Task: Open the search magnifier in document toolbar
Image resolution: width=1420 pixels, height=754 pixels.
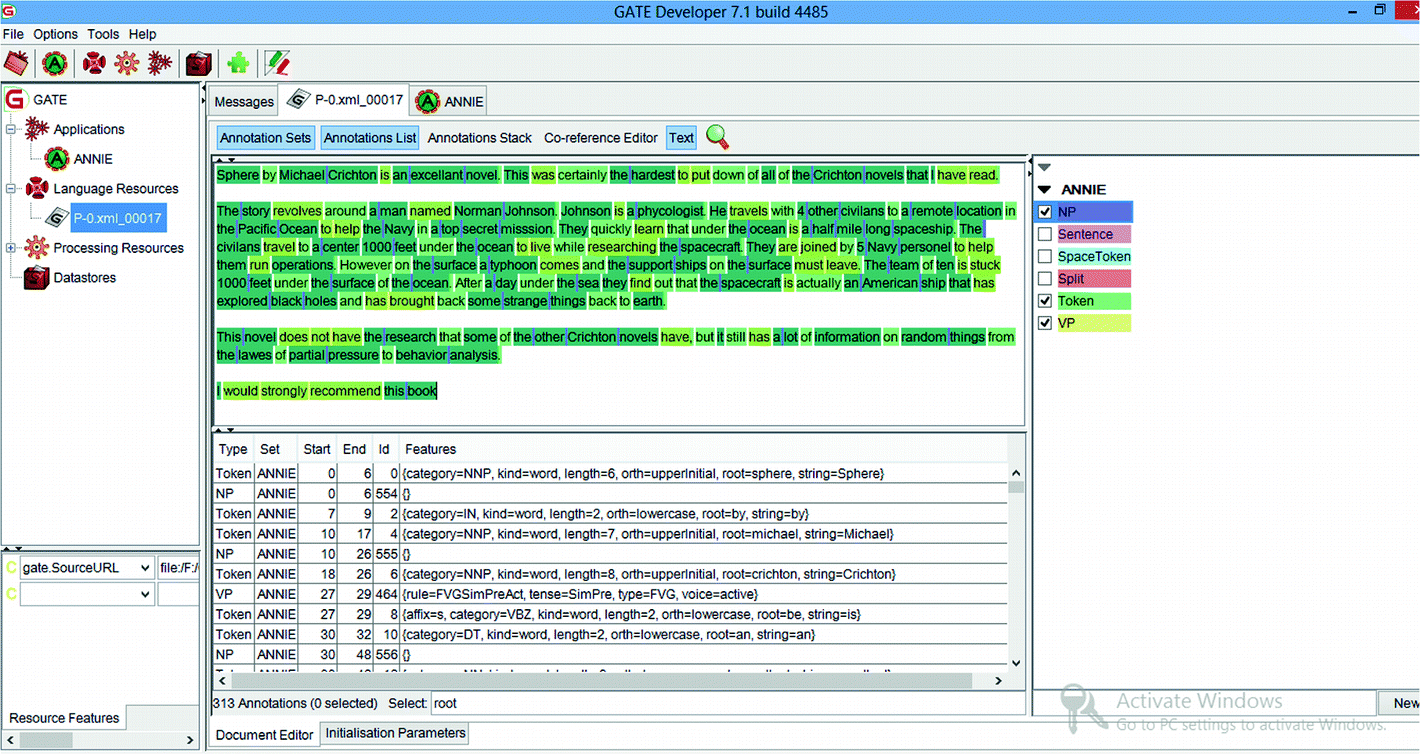Action: [x=717, y=138]
